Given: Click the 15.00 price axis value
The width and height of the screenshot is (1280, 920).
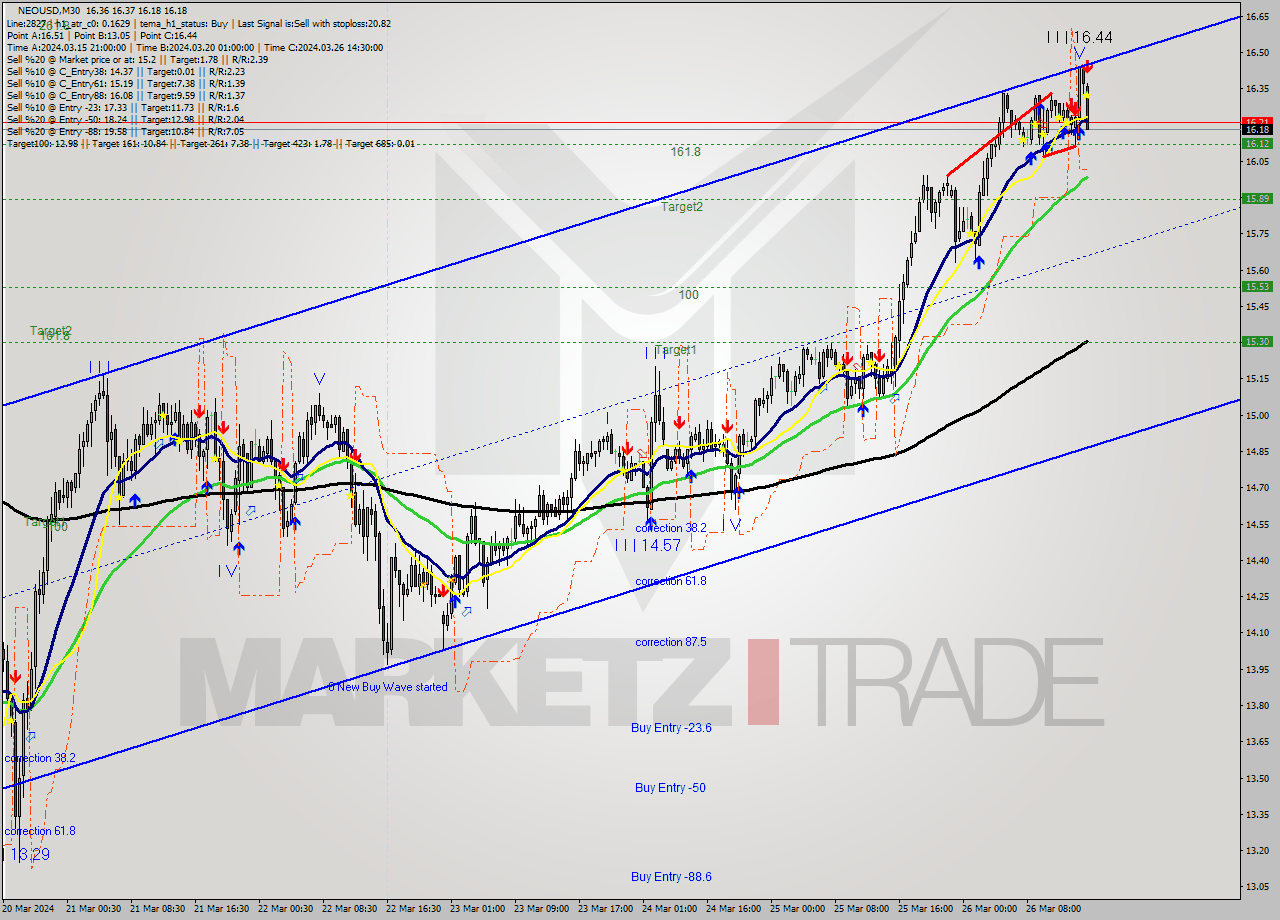Looking at the screenshot, I should point(1257,415).
